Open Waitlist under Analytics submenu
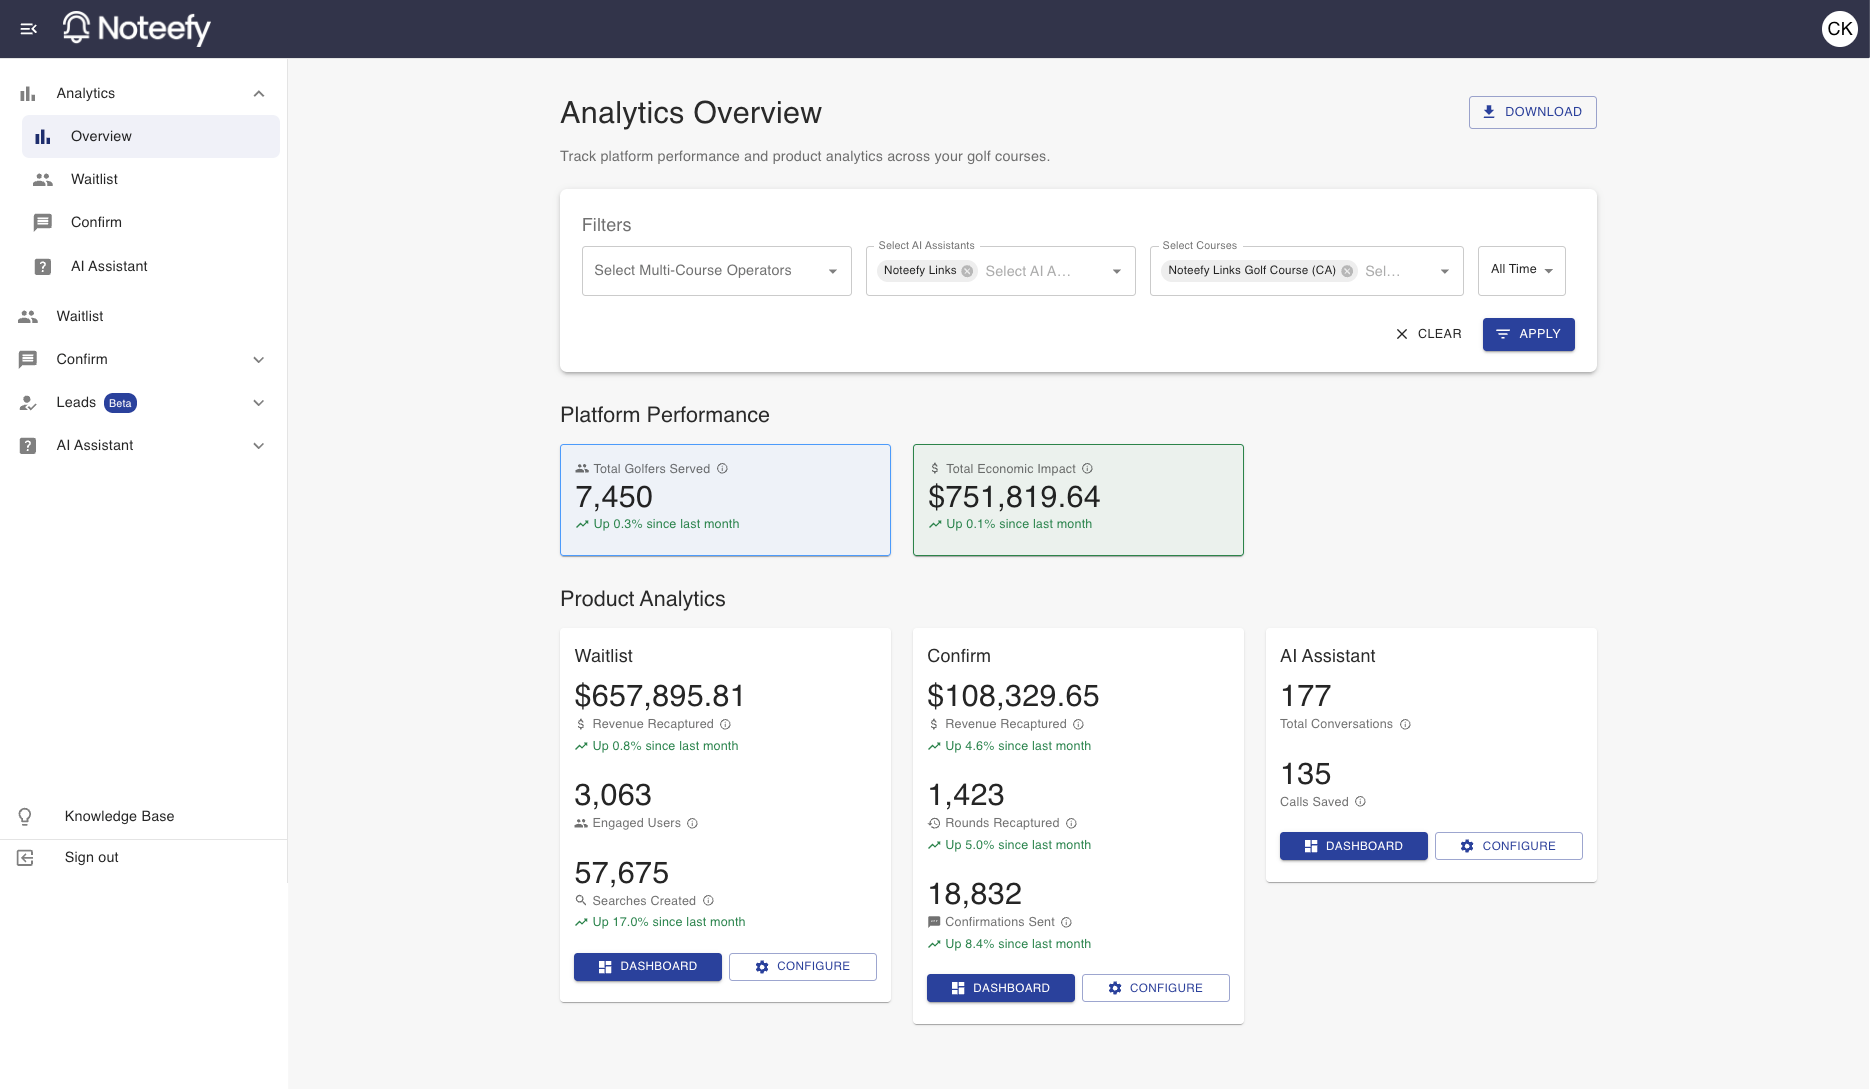 [94, 180]
